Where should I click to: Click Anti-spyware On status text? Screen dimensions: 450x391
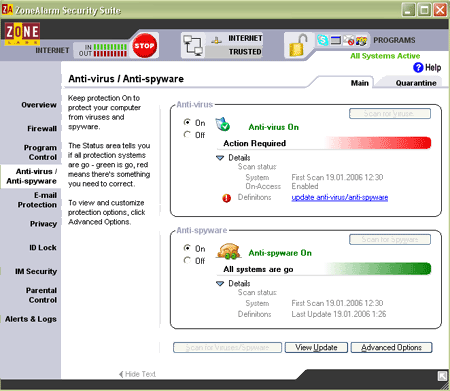tap(280, 253)
